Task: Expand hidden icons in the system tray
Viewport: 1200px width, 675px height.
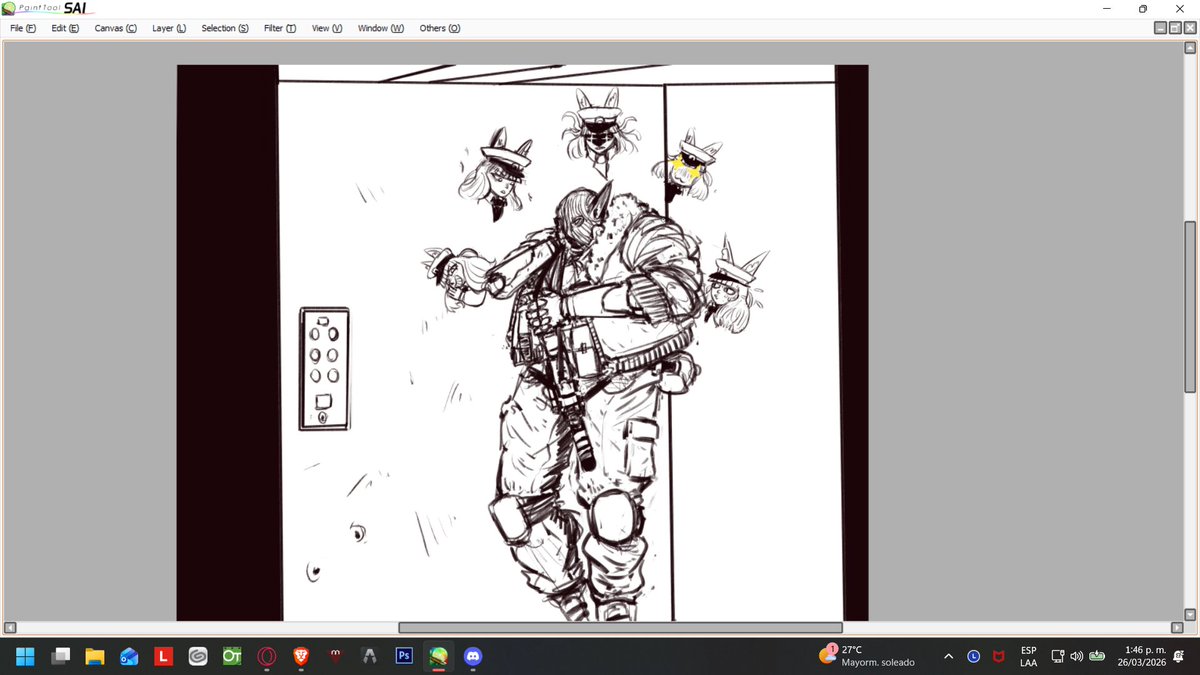Action: coord(948,657)
